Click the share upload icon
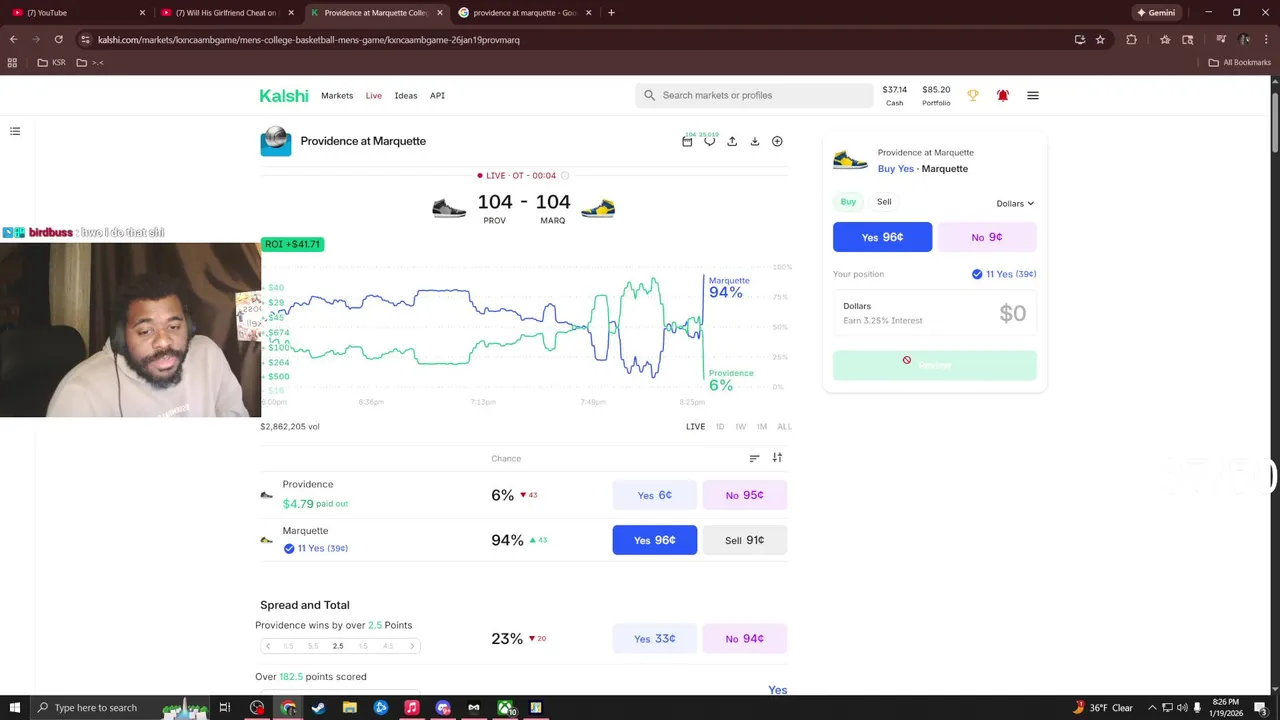The width and height of the screenshot is (1280, 720). (732, 142)
